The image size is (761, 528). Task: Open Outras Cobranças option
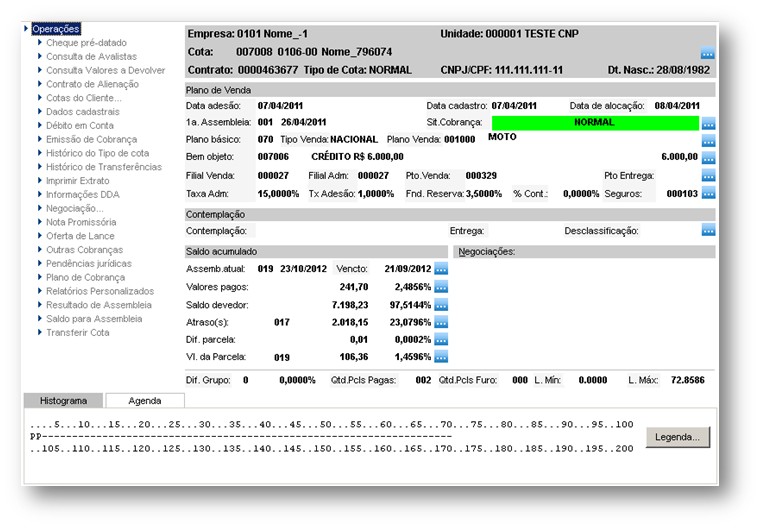coord(84,250)
